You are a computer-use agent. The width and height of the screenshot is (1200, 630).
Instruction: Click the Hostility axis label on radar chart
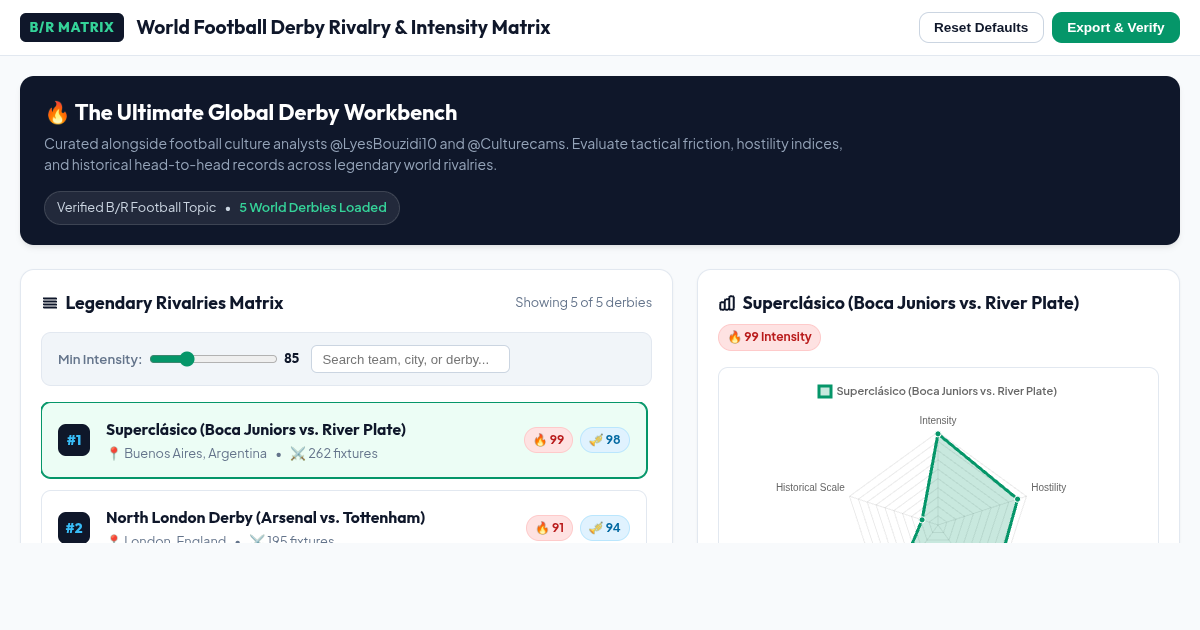click(x=1048, y=487)
